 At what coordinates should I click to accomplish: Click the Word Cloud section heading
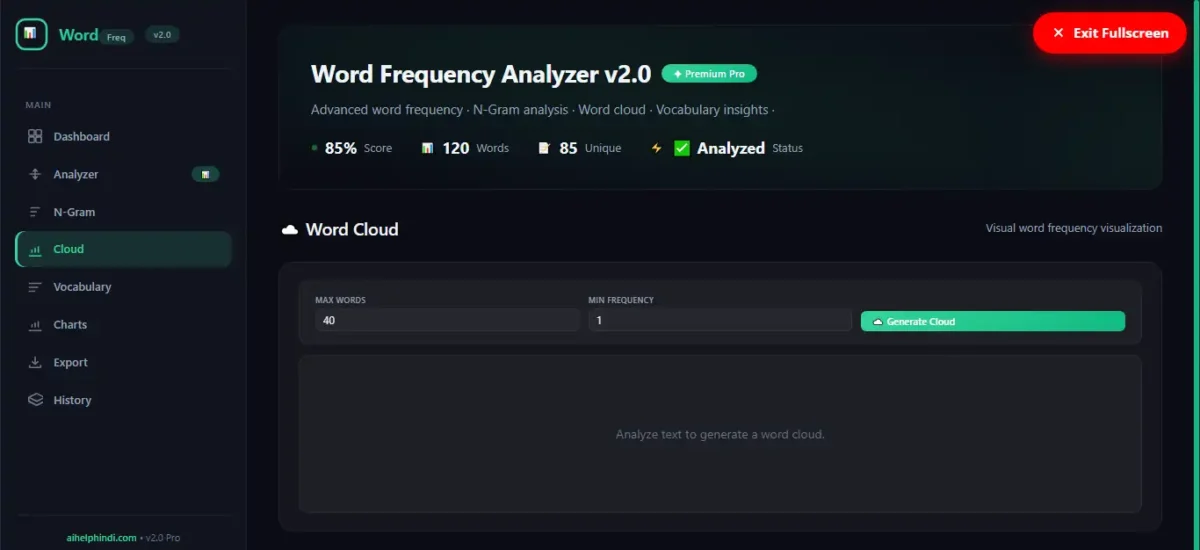pos(352,229)
